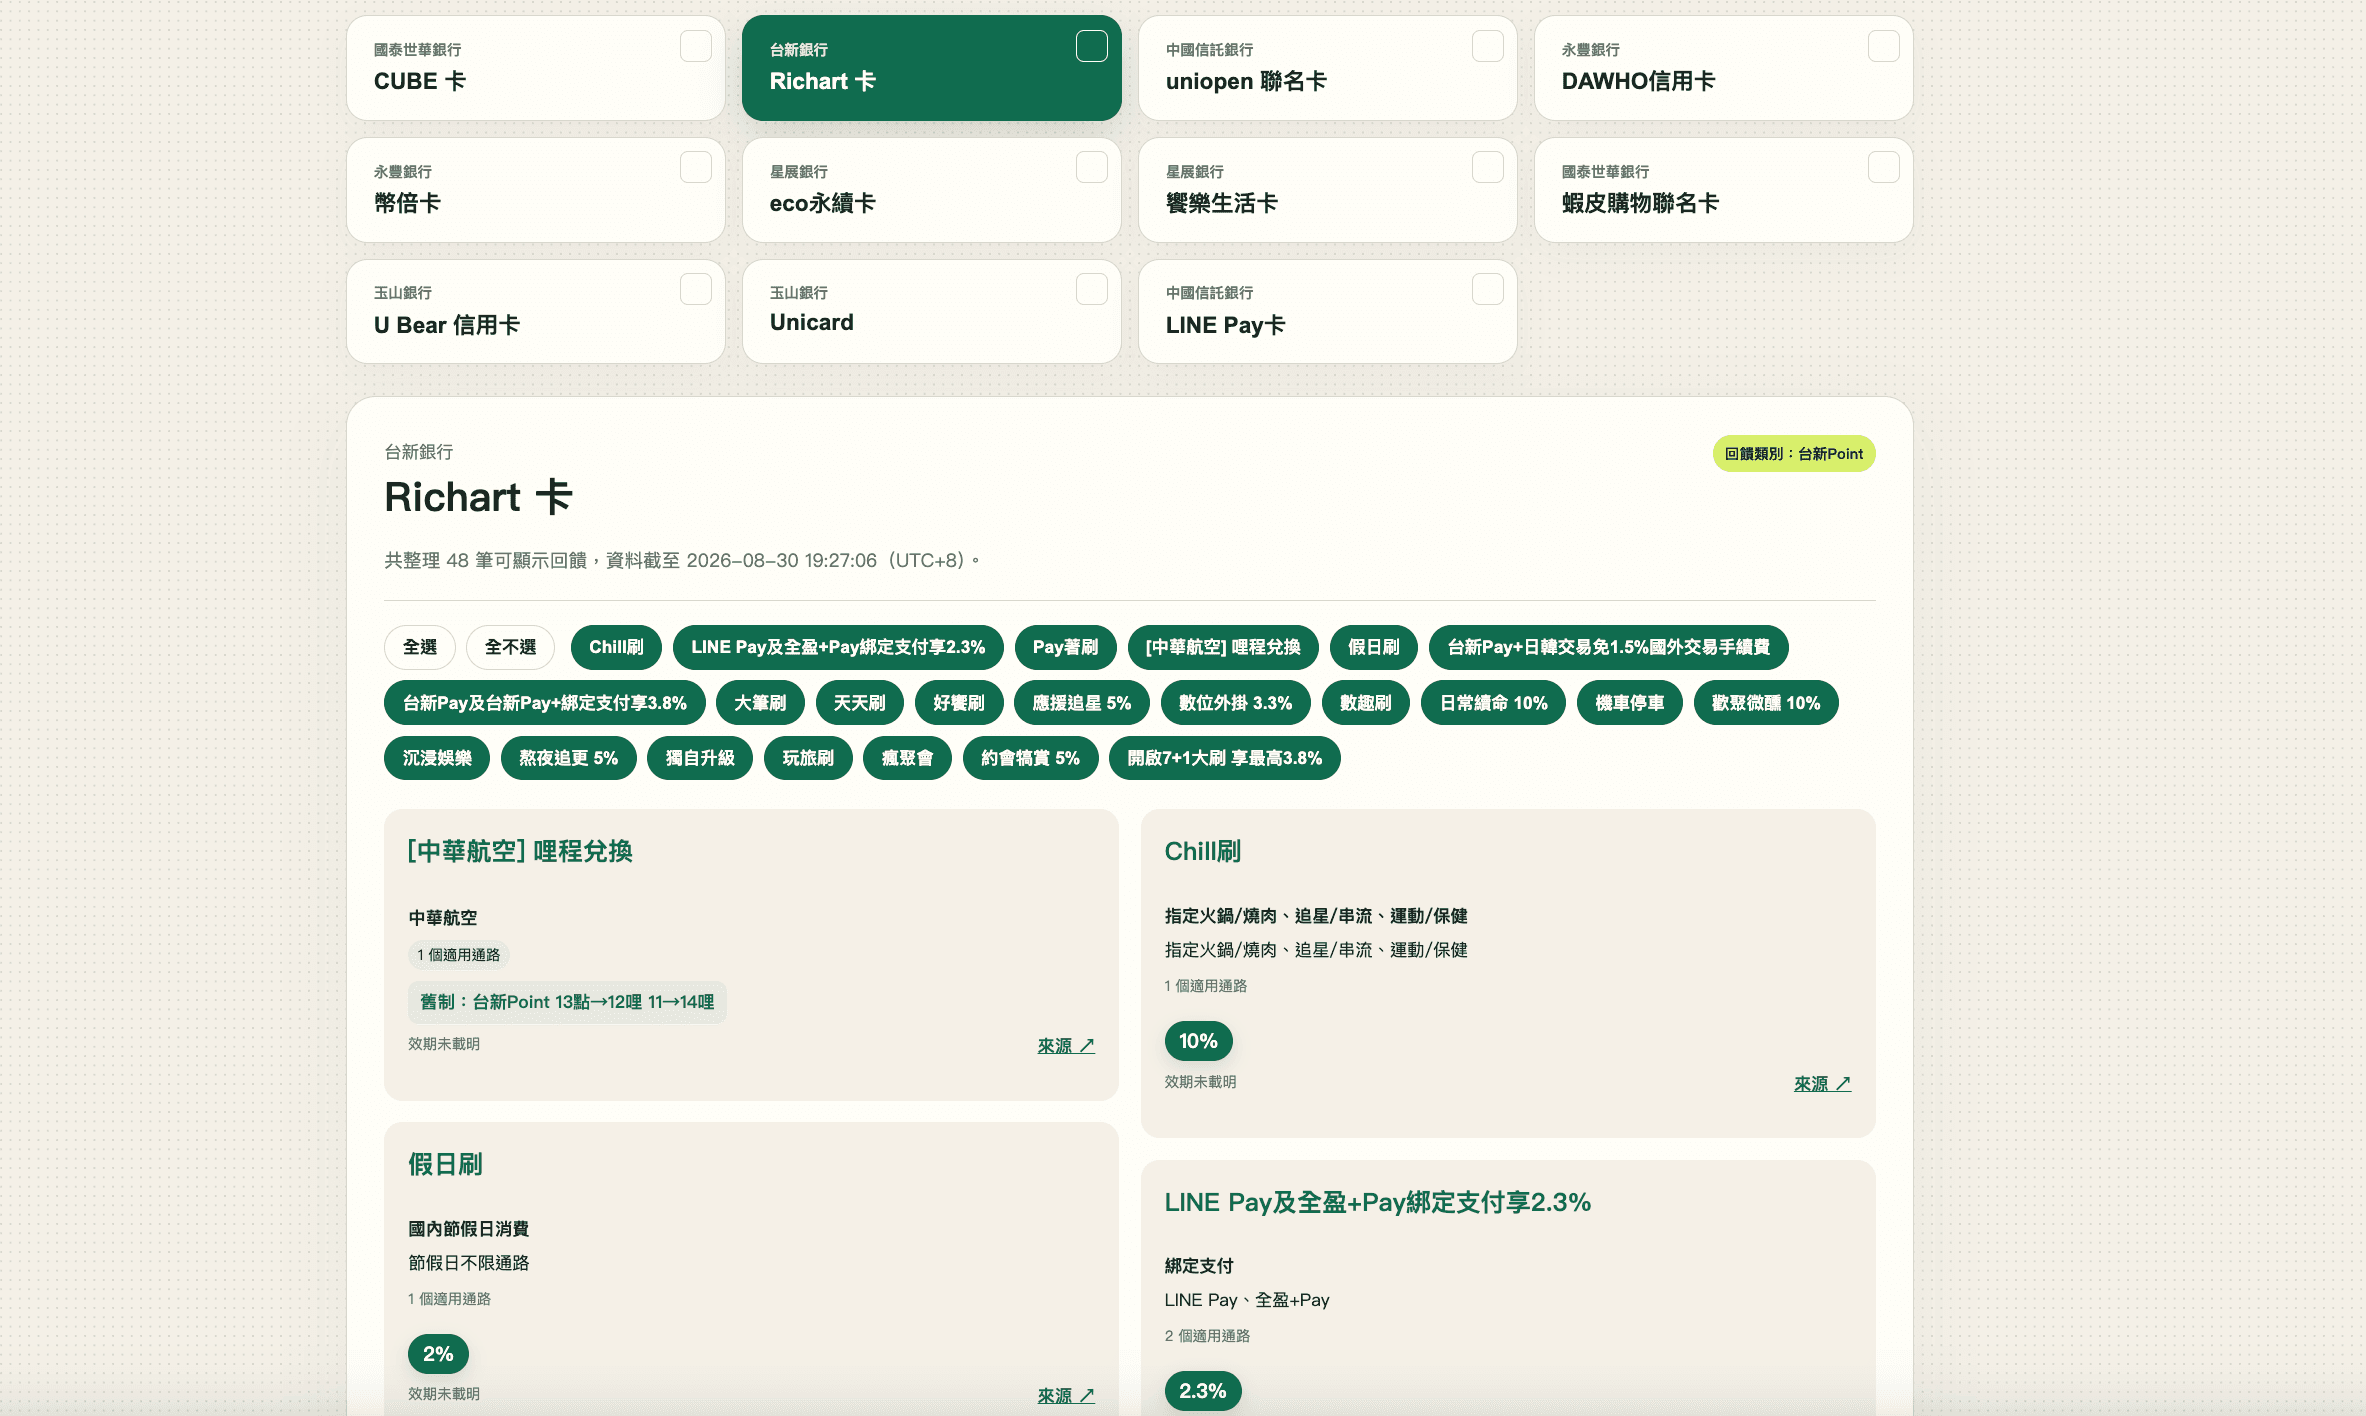Toggle the 數趣刷 filter chip
Image resolution: width=2366 pixels, height=1416 pixels.
point(1366,703)
